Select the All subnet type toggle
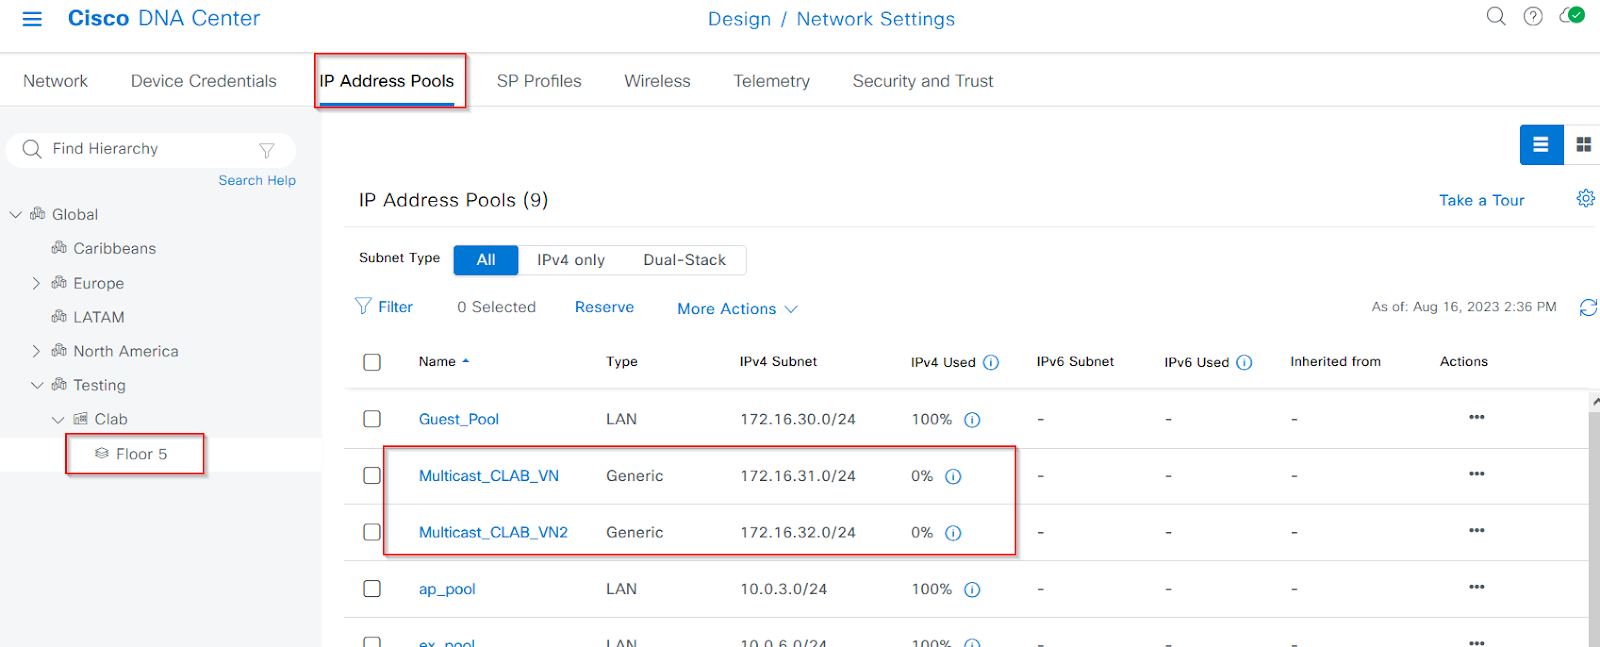The width and height of the screenshot is (1600, 647). click(x=486, y=260)
